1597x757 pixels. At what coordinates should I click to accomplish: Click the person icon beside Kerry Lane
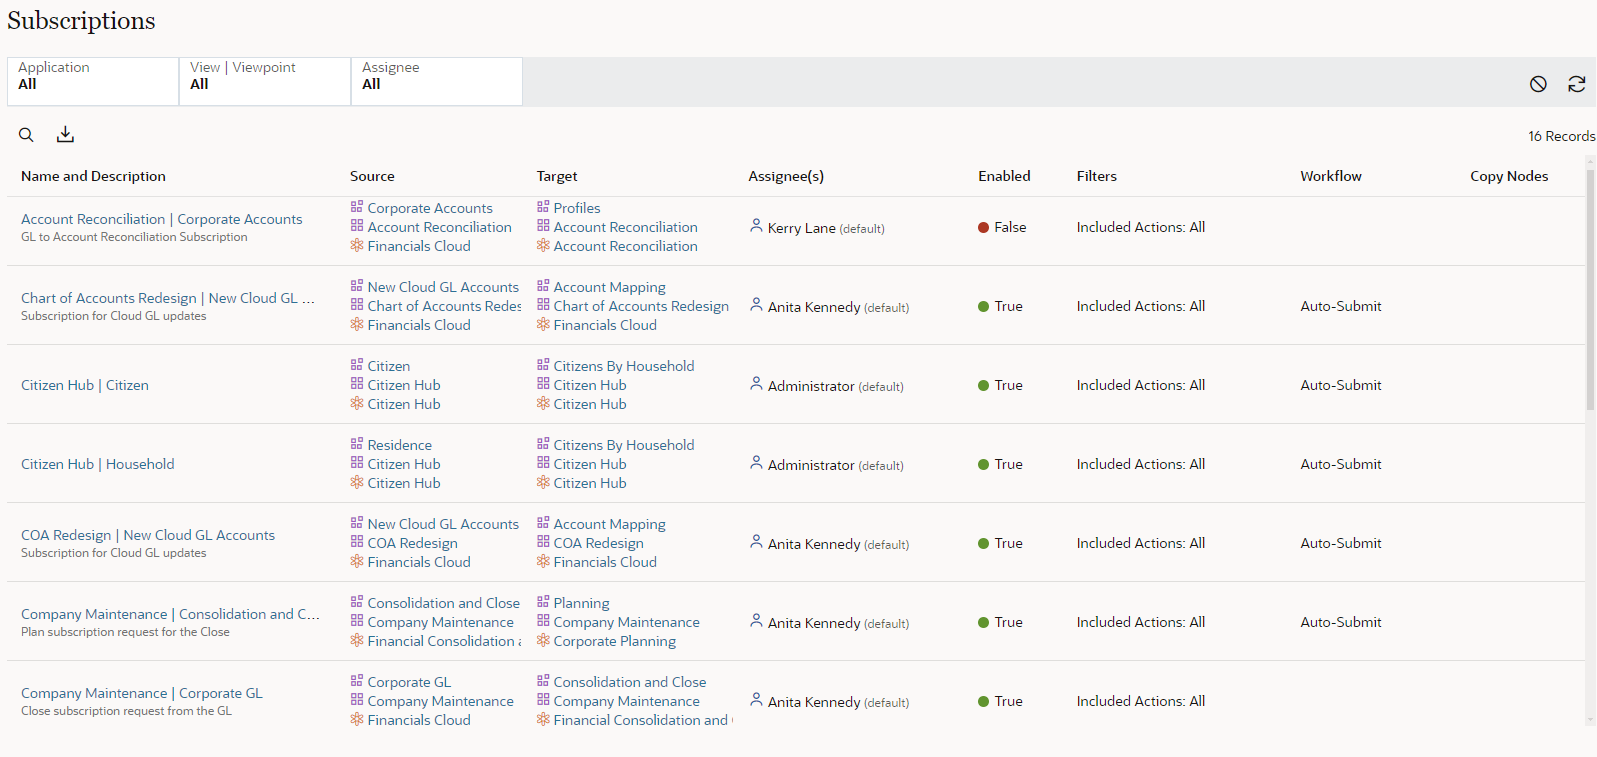(x=756, y=226)
